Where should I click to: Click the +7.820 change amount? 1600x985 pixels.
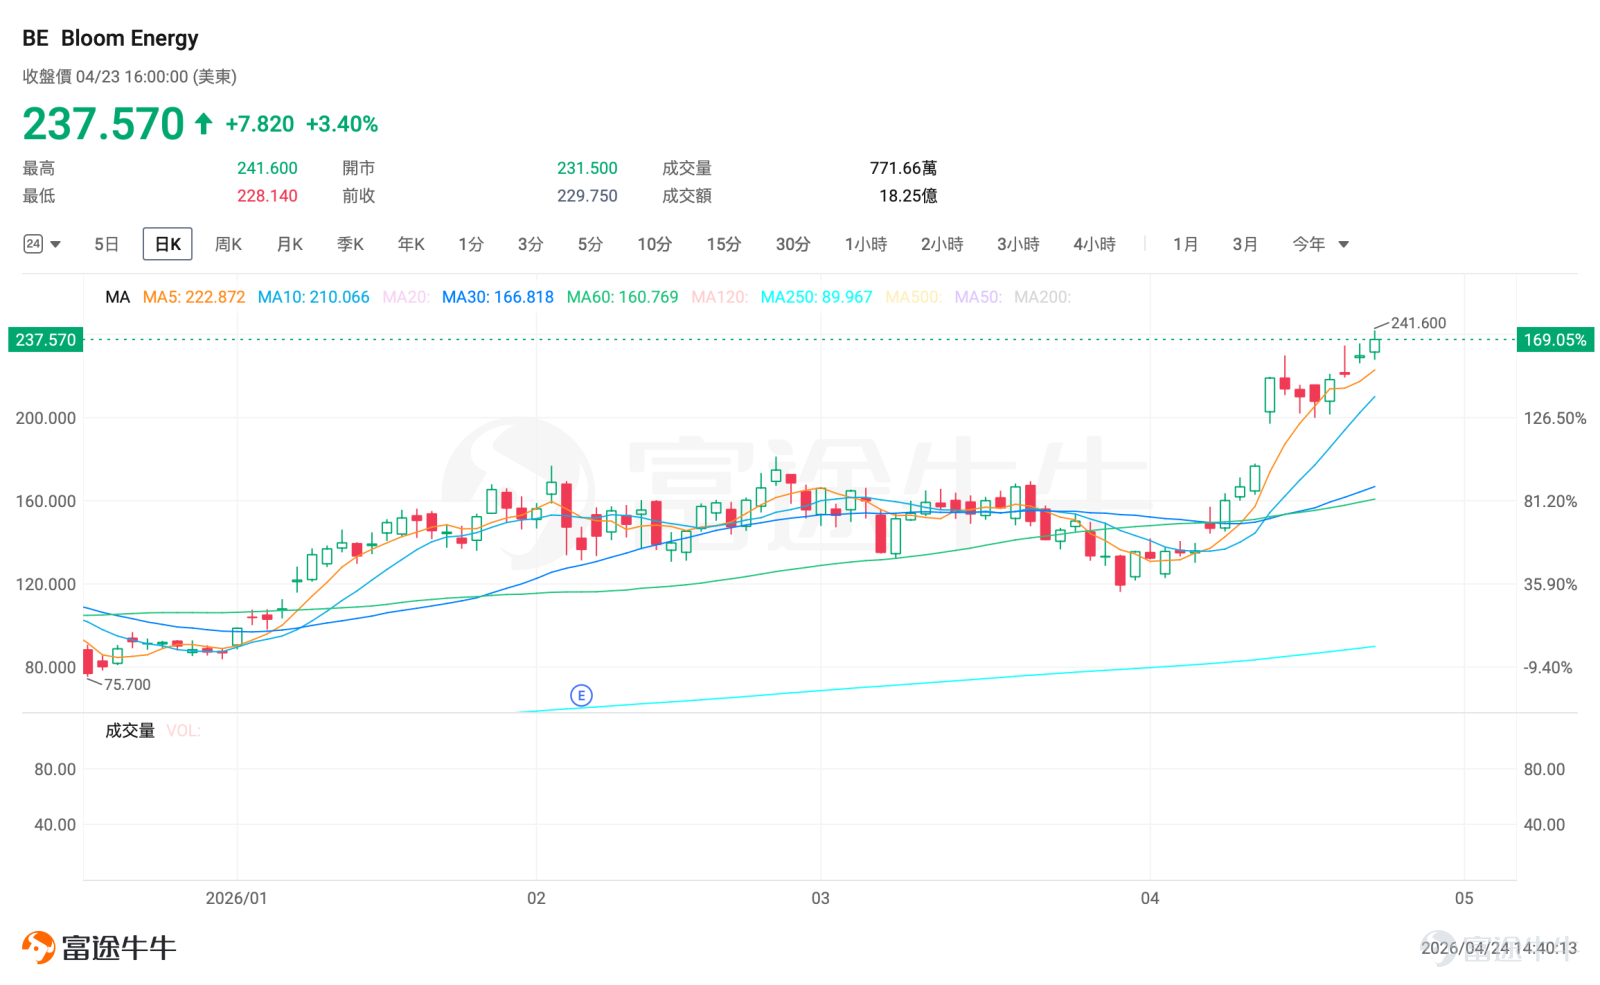260,124
